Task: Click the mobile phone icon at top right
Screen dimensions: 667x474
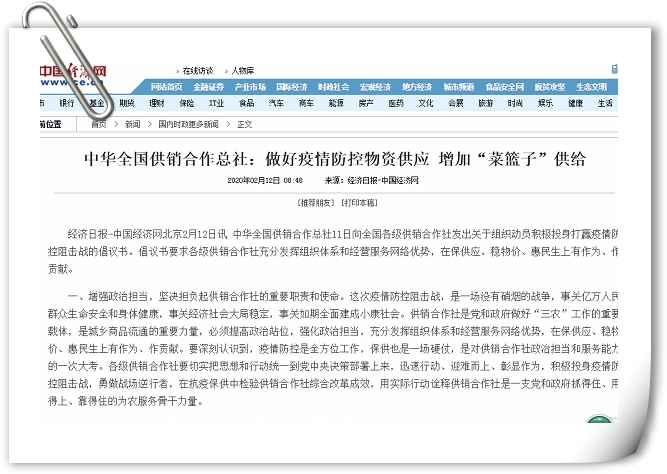Action: click(615, 69)
